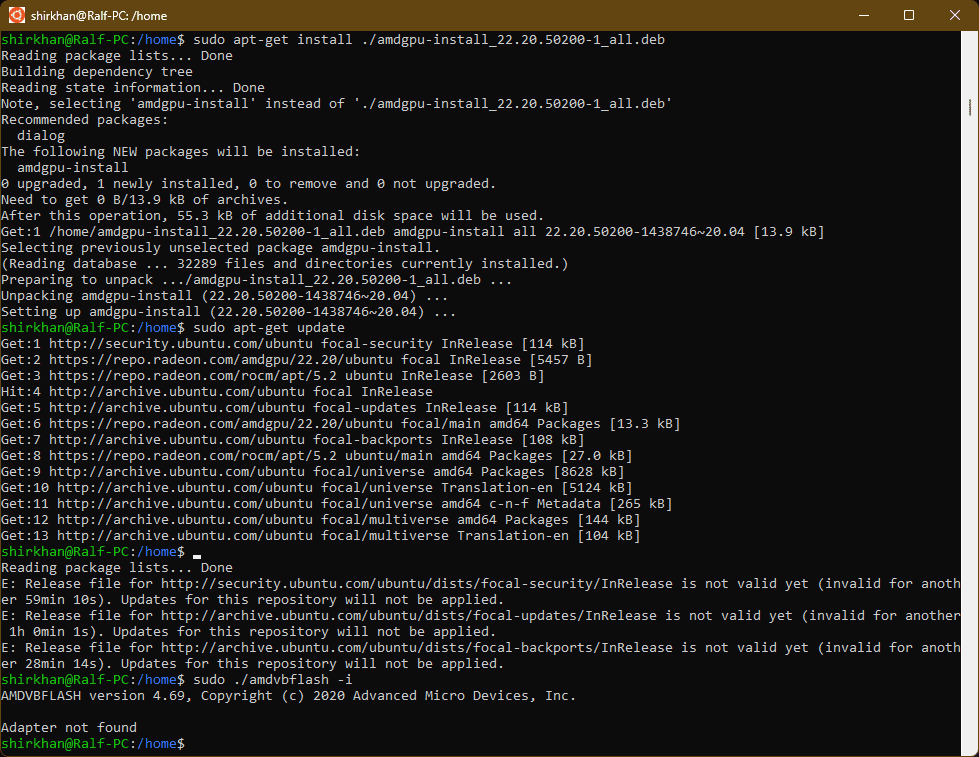Screen dimensions: 979x757
Task: Click the 'Adapter not found' message
Action: pyautogui.click(x=69, y=728)
